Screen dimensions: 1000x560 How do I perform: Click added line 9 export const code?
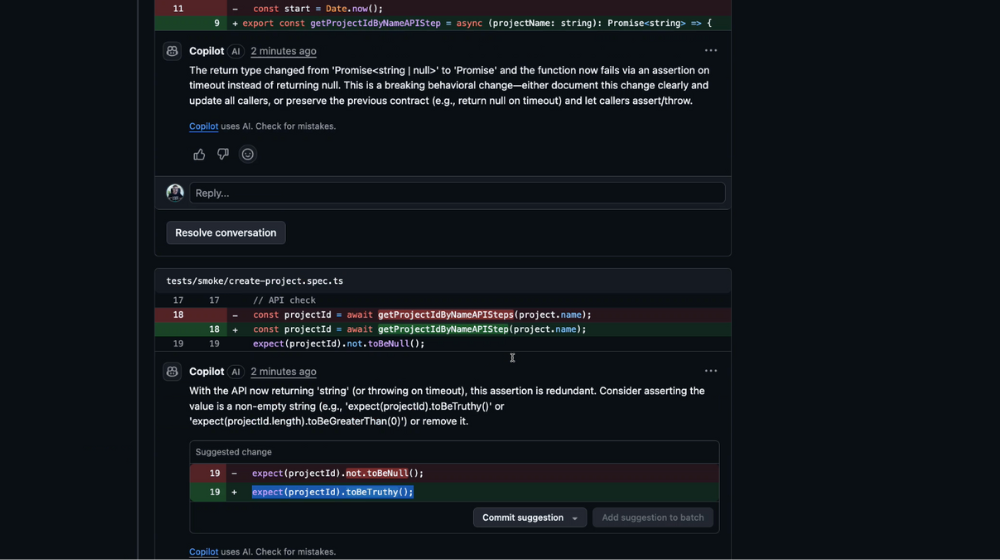476,23
